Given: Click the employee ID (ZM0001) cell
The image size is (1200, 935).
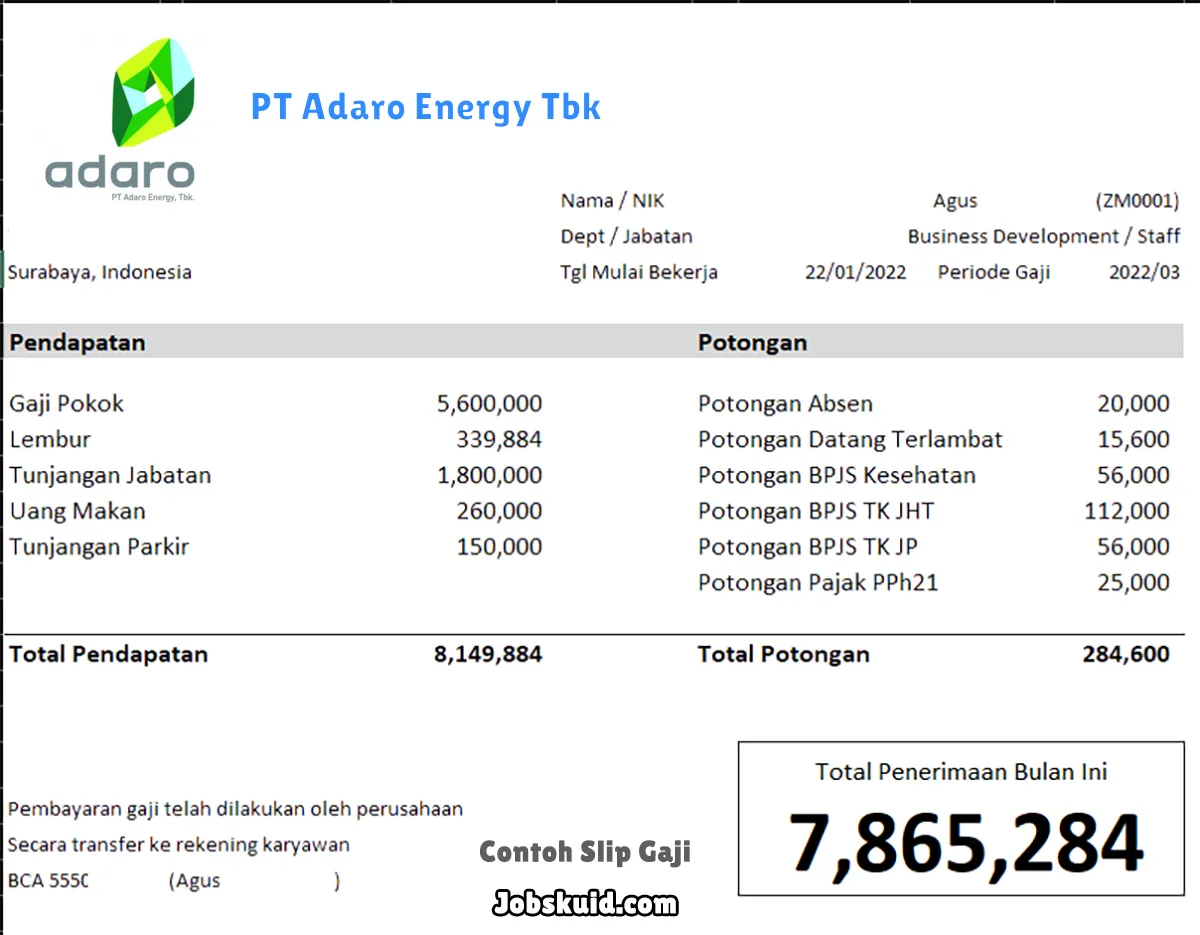Looking at the screenshot, I should tap(1137, 201).
